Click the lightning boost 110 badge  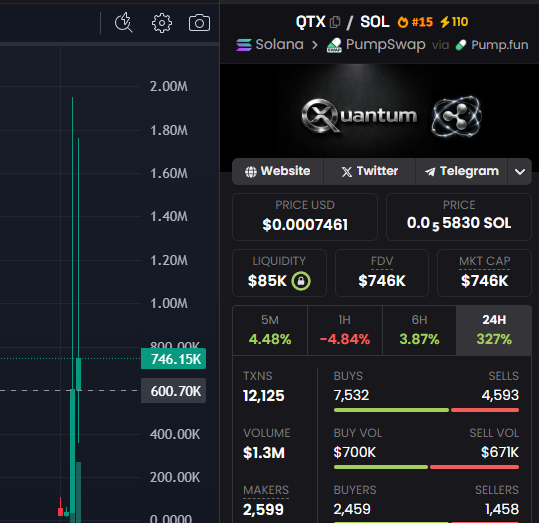[x=454, y=22]
